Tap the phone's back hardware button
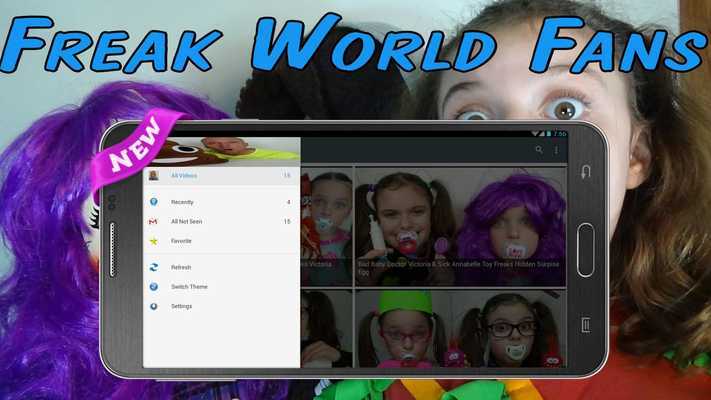This screenshot has height=400, width=711. click(585, 172)
